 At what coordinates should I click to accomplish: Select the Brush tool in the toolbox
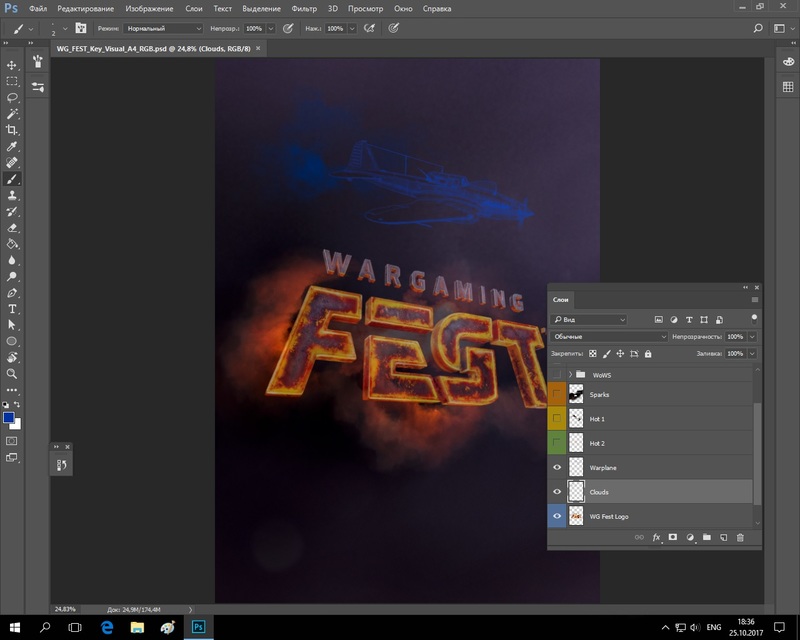click(x=12, y=179)
